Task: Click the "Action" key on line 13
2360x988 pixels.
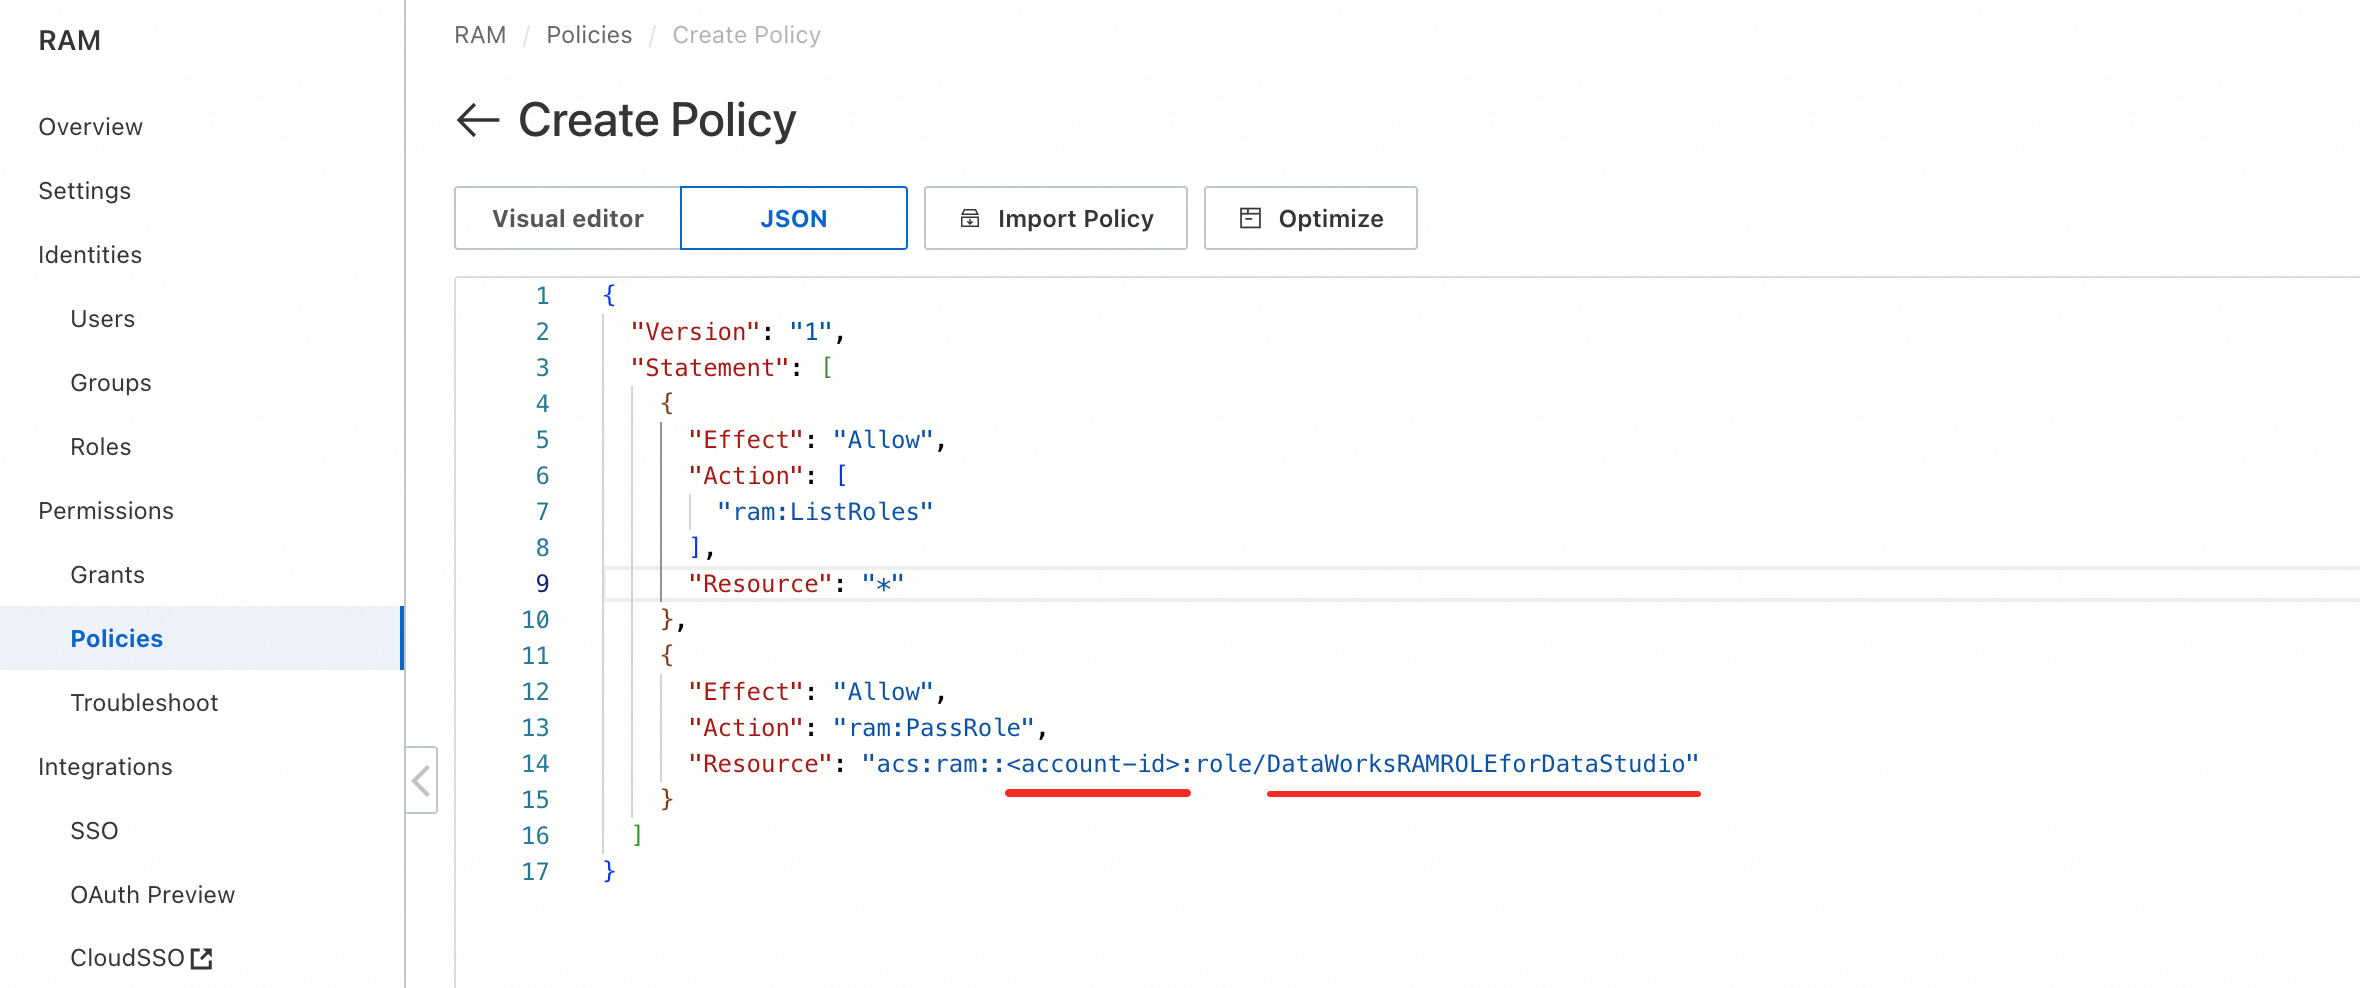Action: pyautogui.click(x=746, y=728)
